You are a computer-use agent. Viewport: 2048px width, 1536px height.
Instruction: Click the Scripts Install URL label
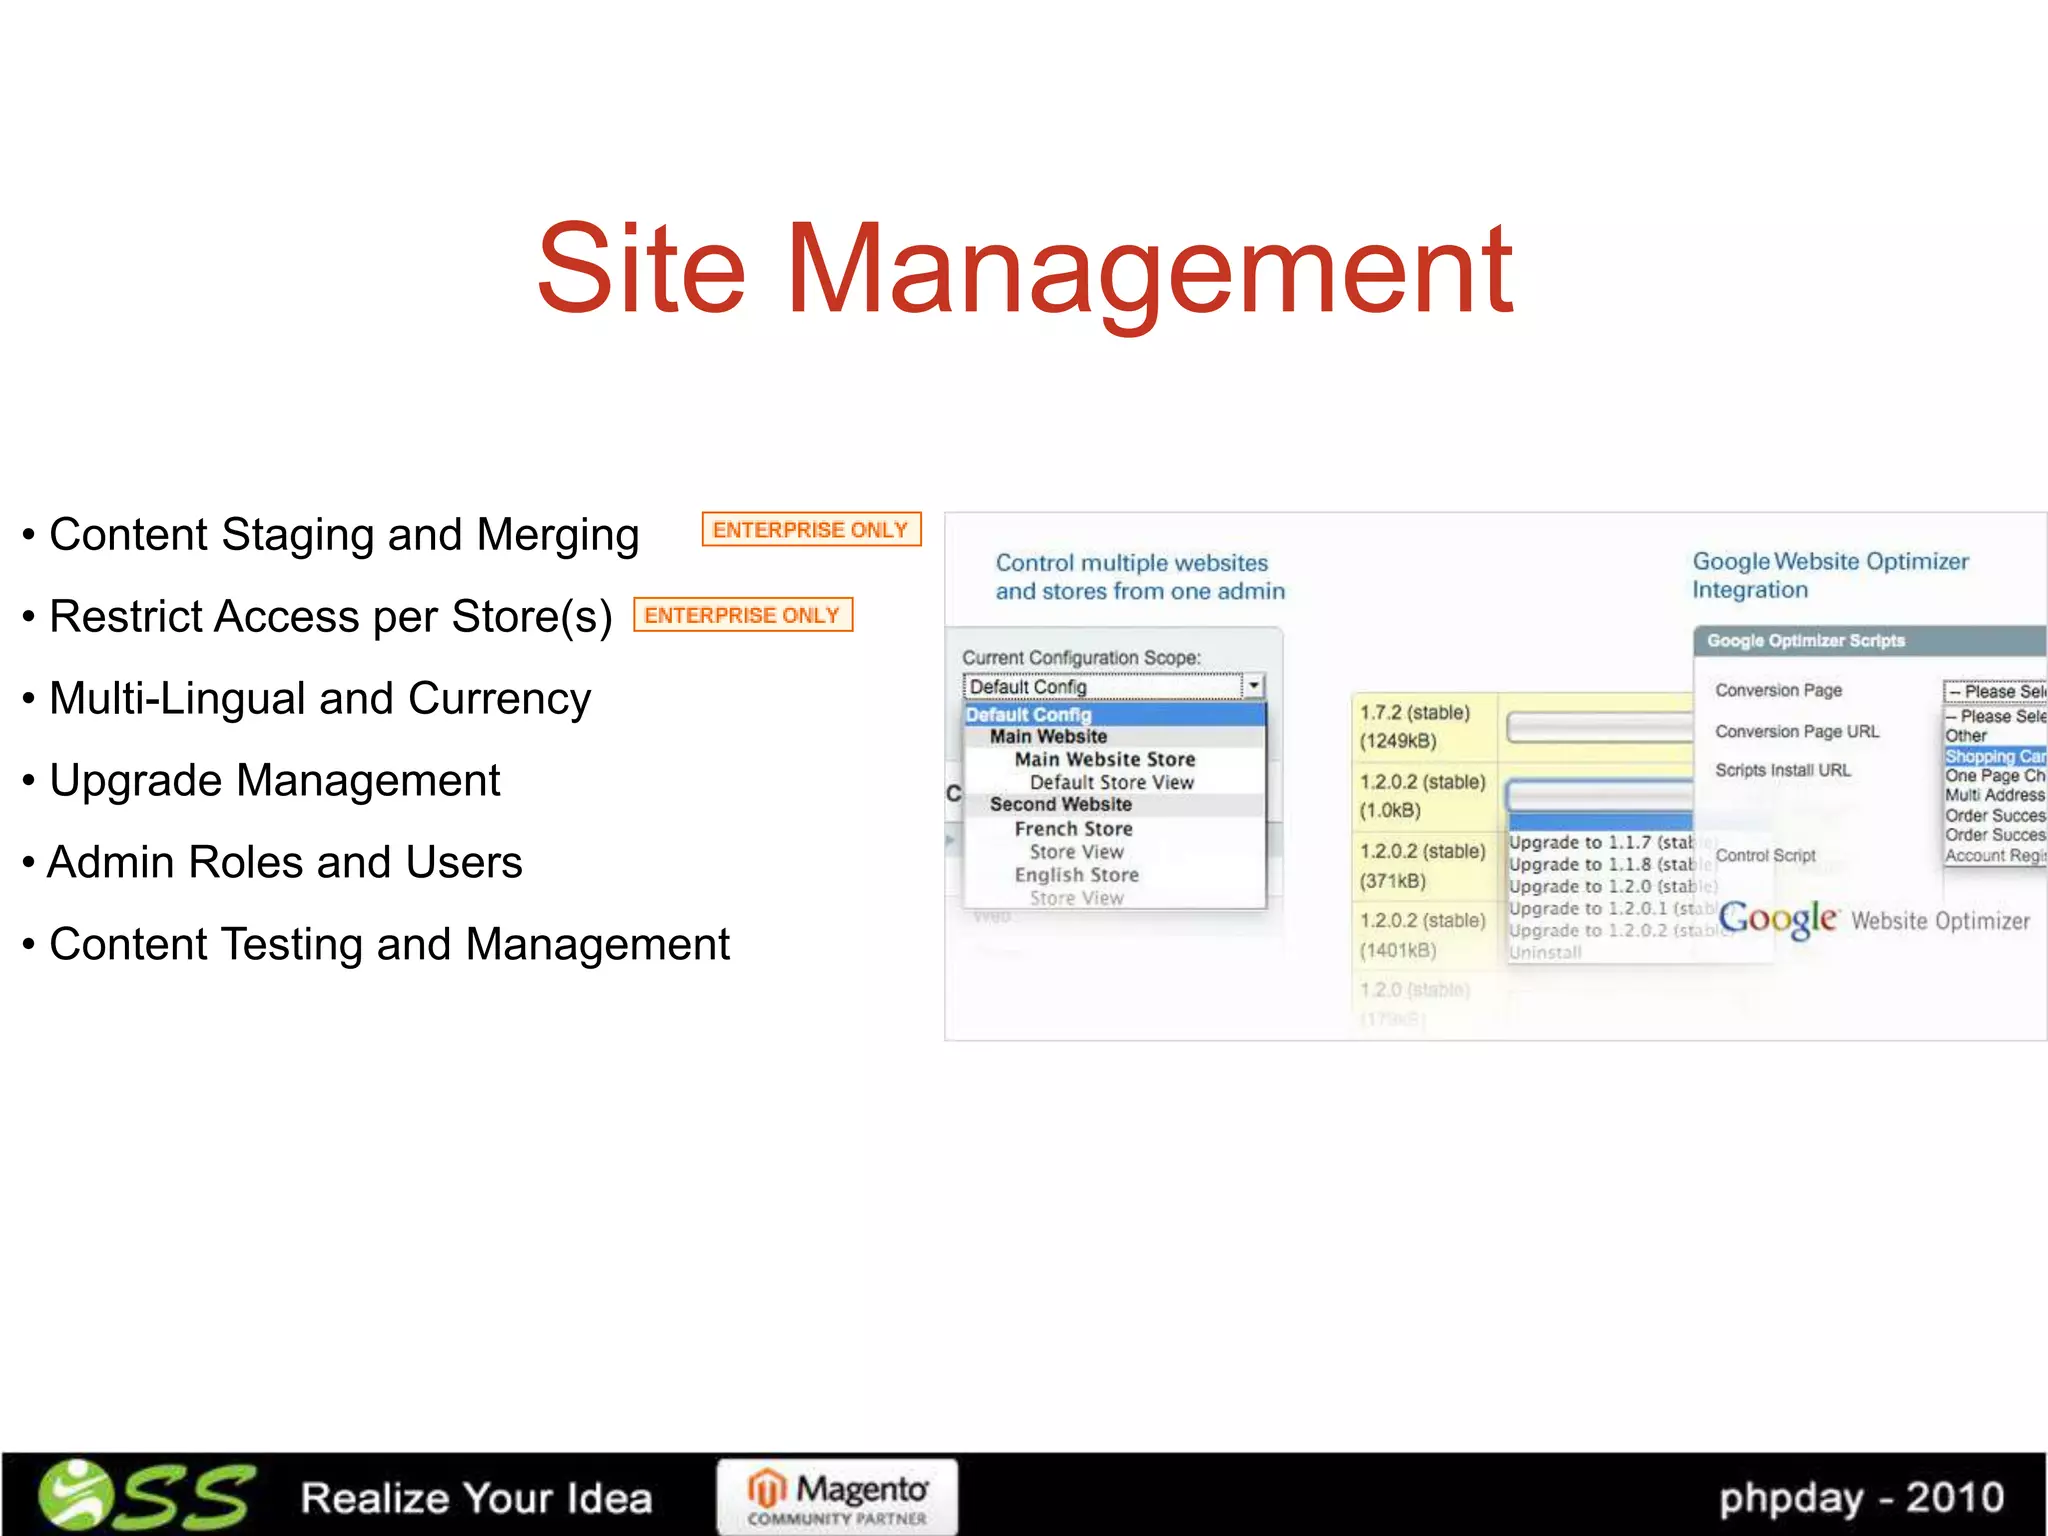pyautogui.click(x=1783, y=770)
